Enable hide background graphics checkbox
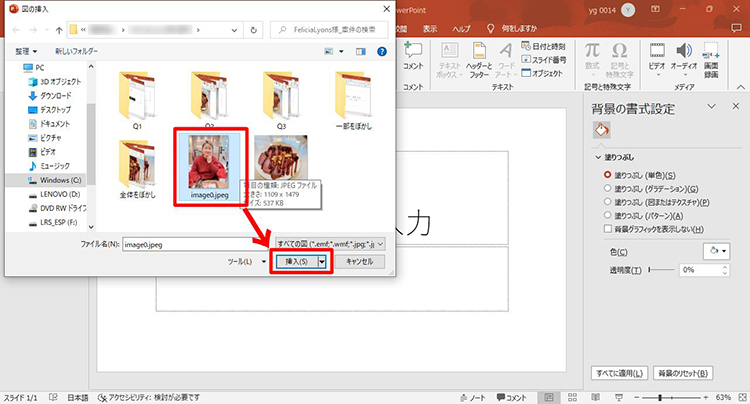Screen dimensions: 750x404 (608, 227)
